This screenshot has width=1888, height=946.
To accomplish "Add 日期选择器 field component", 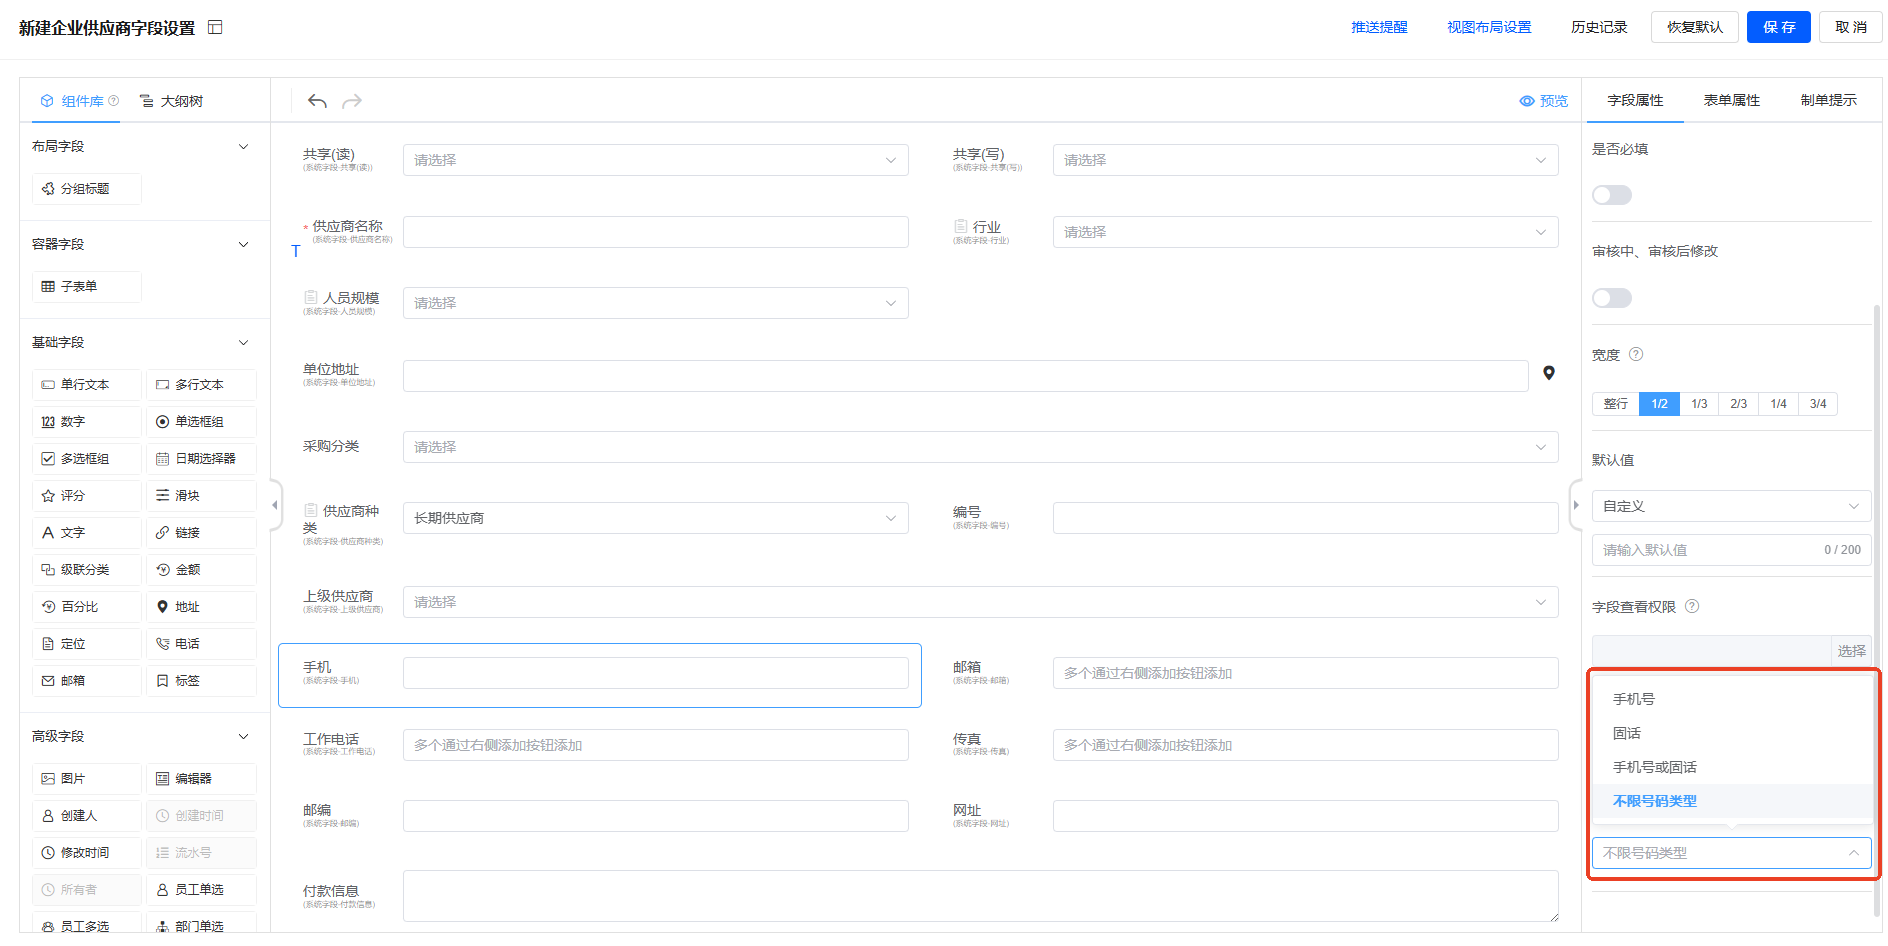I will point(201,459).
